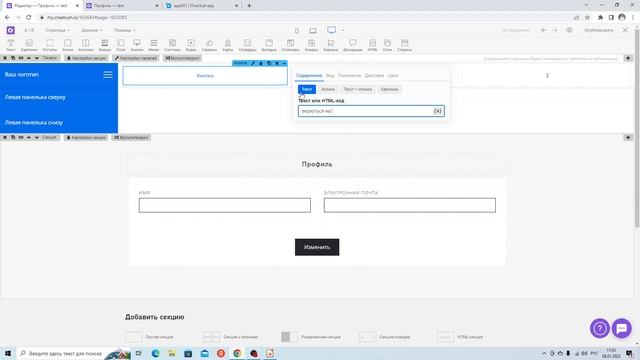The height and width of the screenshot is (360, 640).
Task: Select the Формы (forms) element tool
Action: pyautogui.click(x=104, y=45)
